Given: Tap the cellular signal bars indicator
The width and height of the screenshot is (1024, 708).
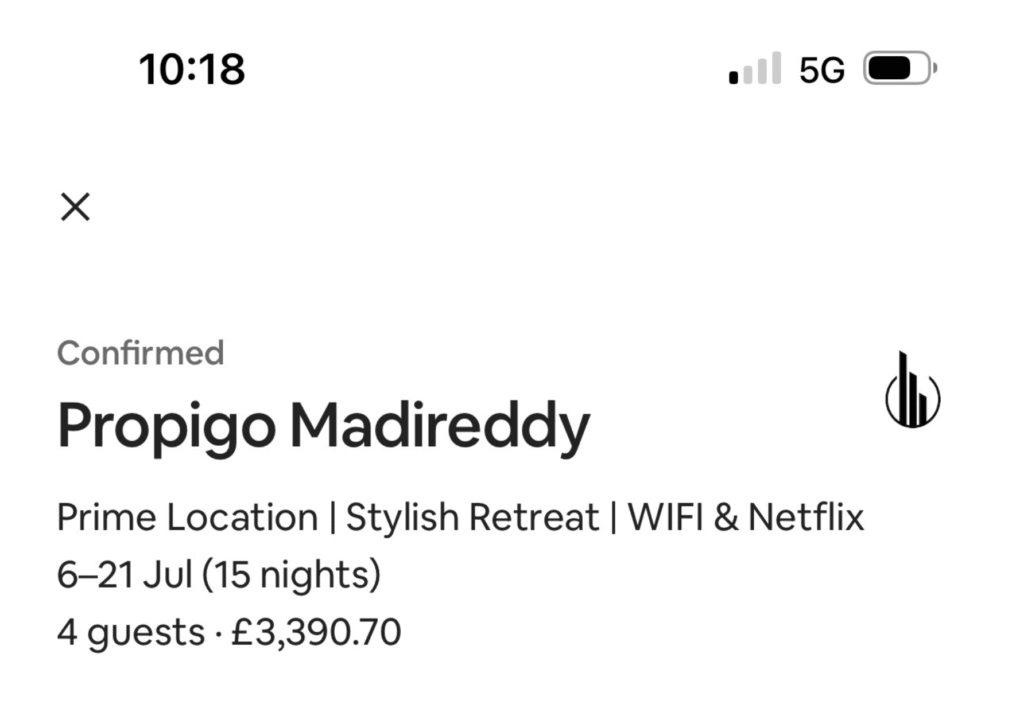Looking at the screenshot, I should (755, 70).
